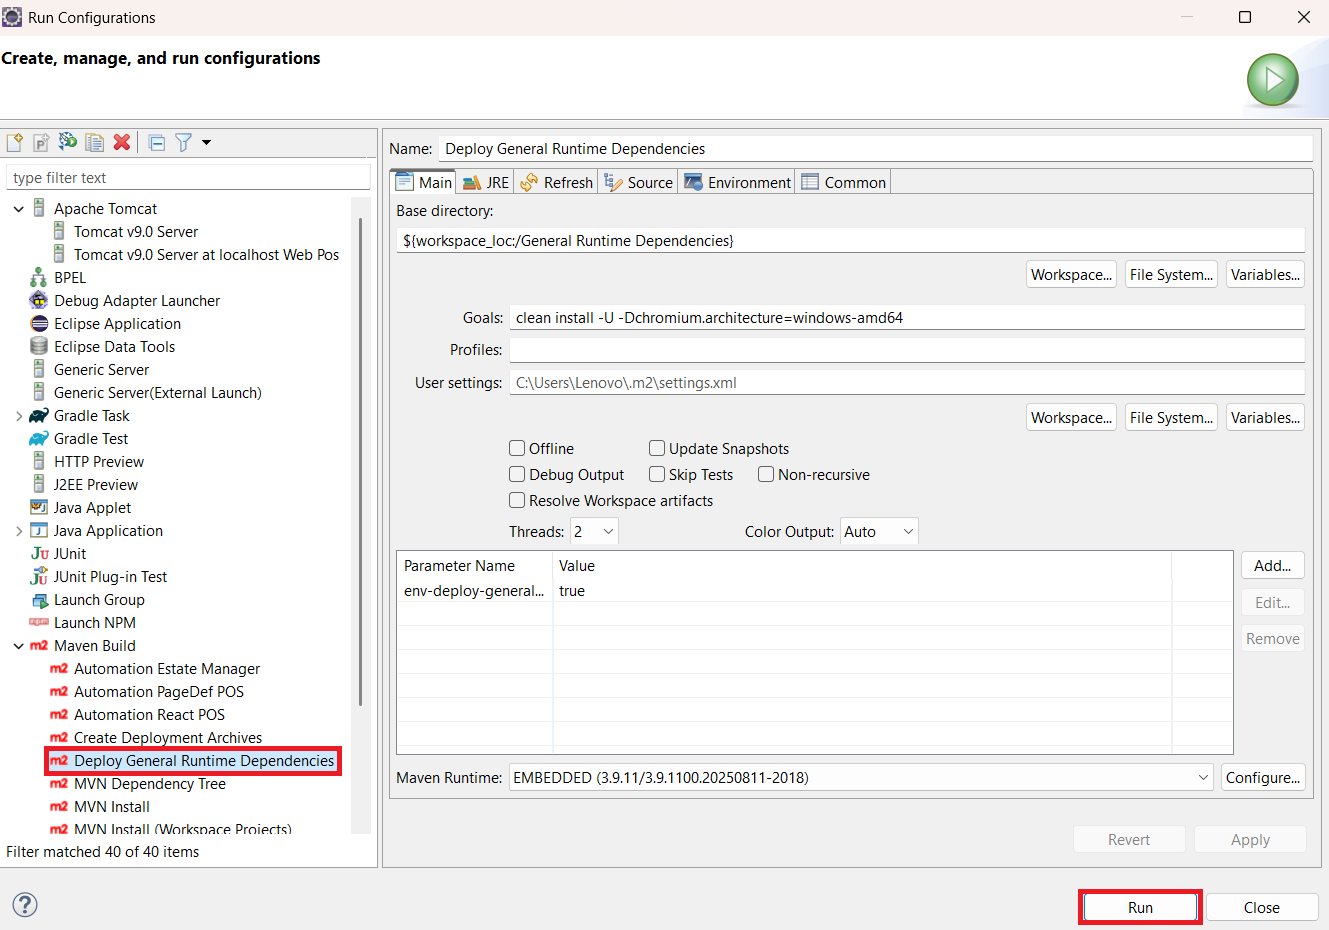The height and width of the screenshot is (930, 1329).
Task: Click help question mark icon
Action: point(25,905)
